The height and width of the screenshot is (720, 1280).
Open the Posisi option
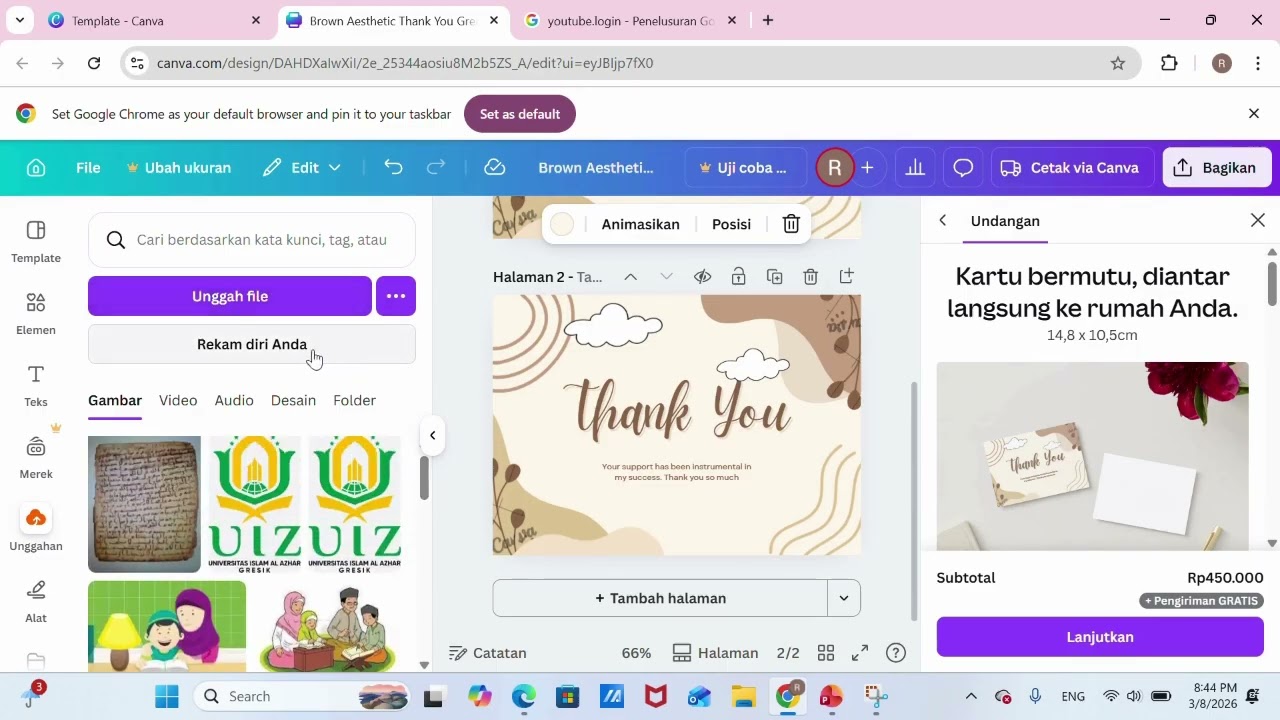click(731, 224)
